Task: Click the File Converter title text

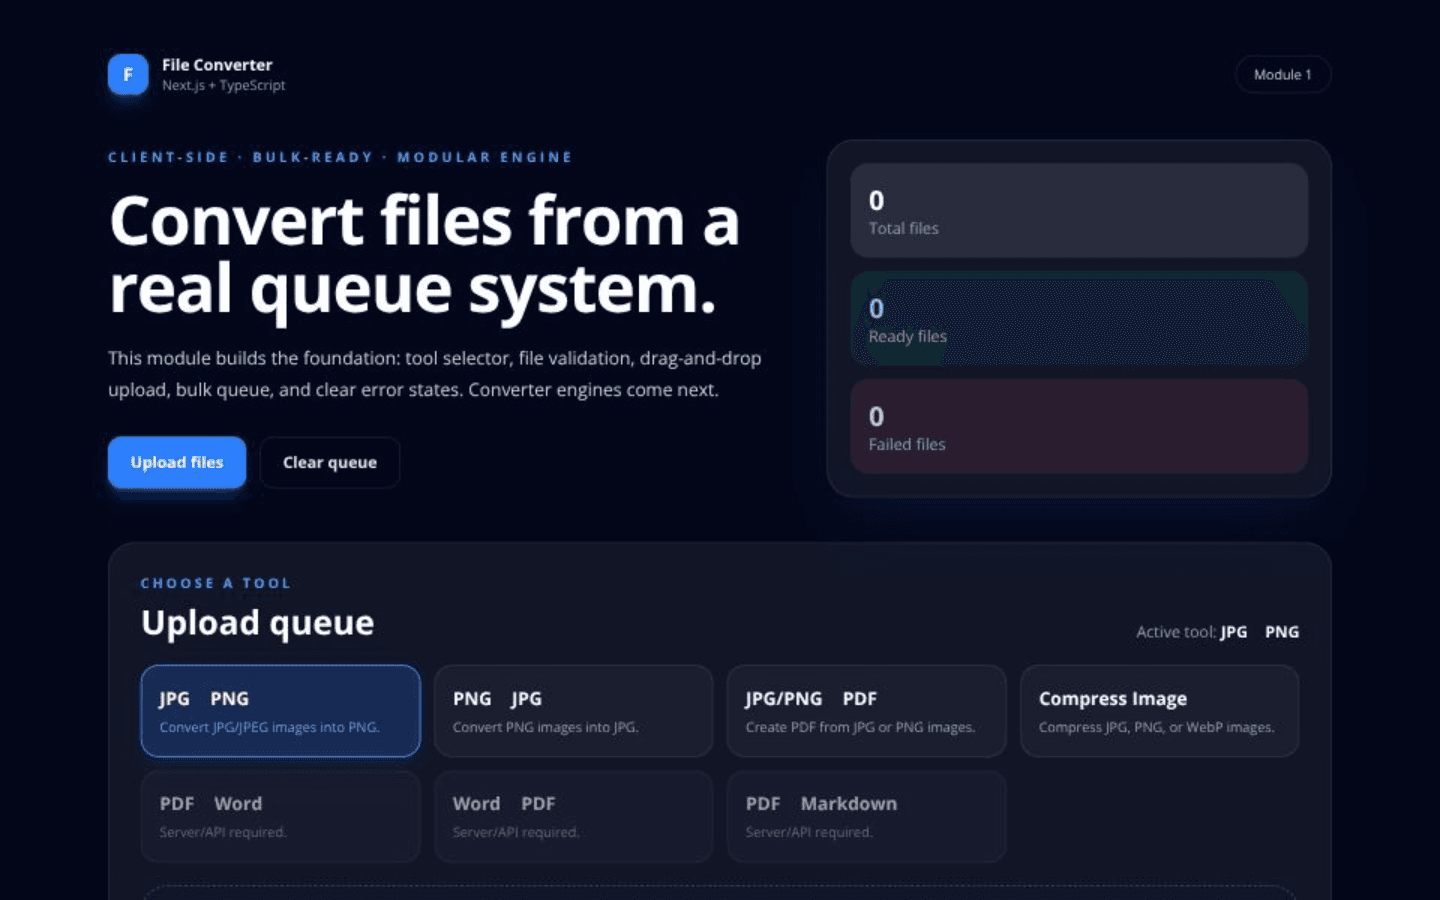Action: [217, 65]
